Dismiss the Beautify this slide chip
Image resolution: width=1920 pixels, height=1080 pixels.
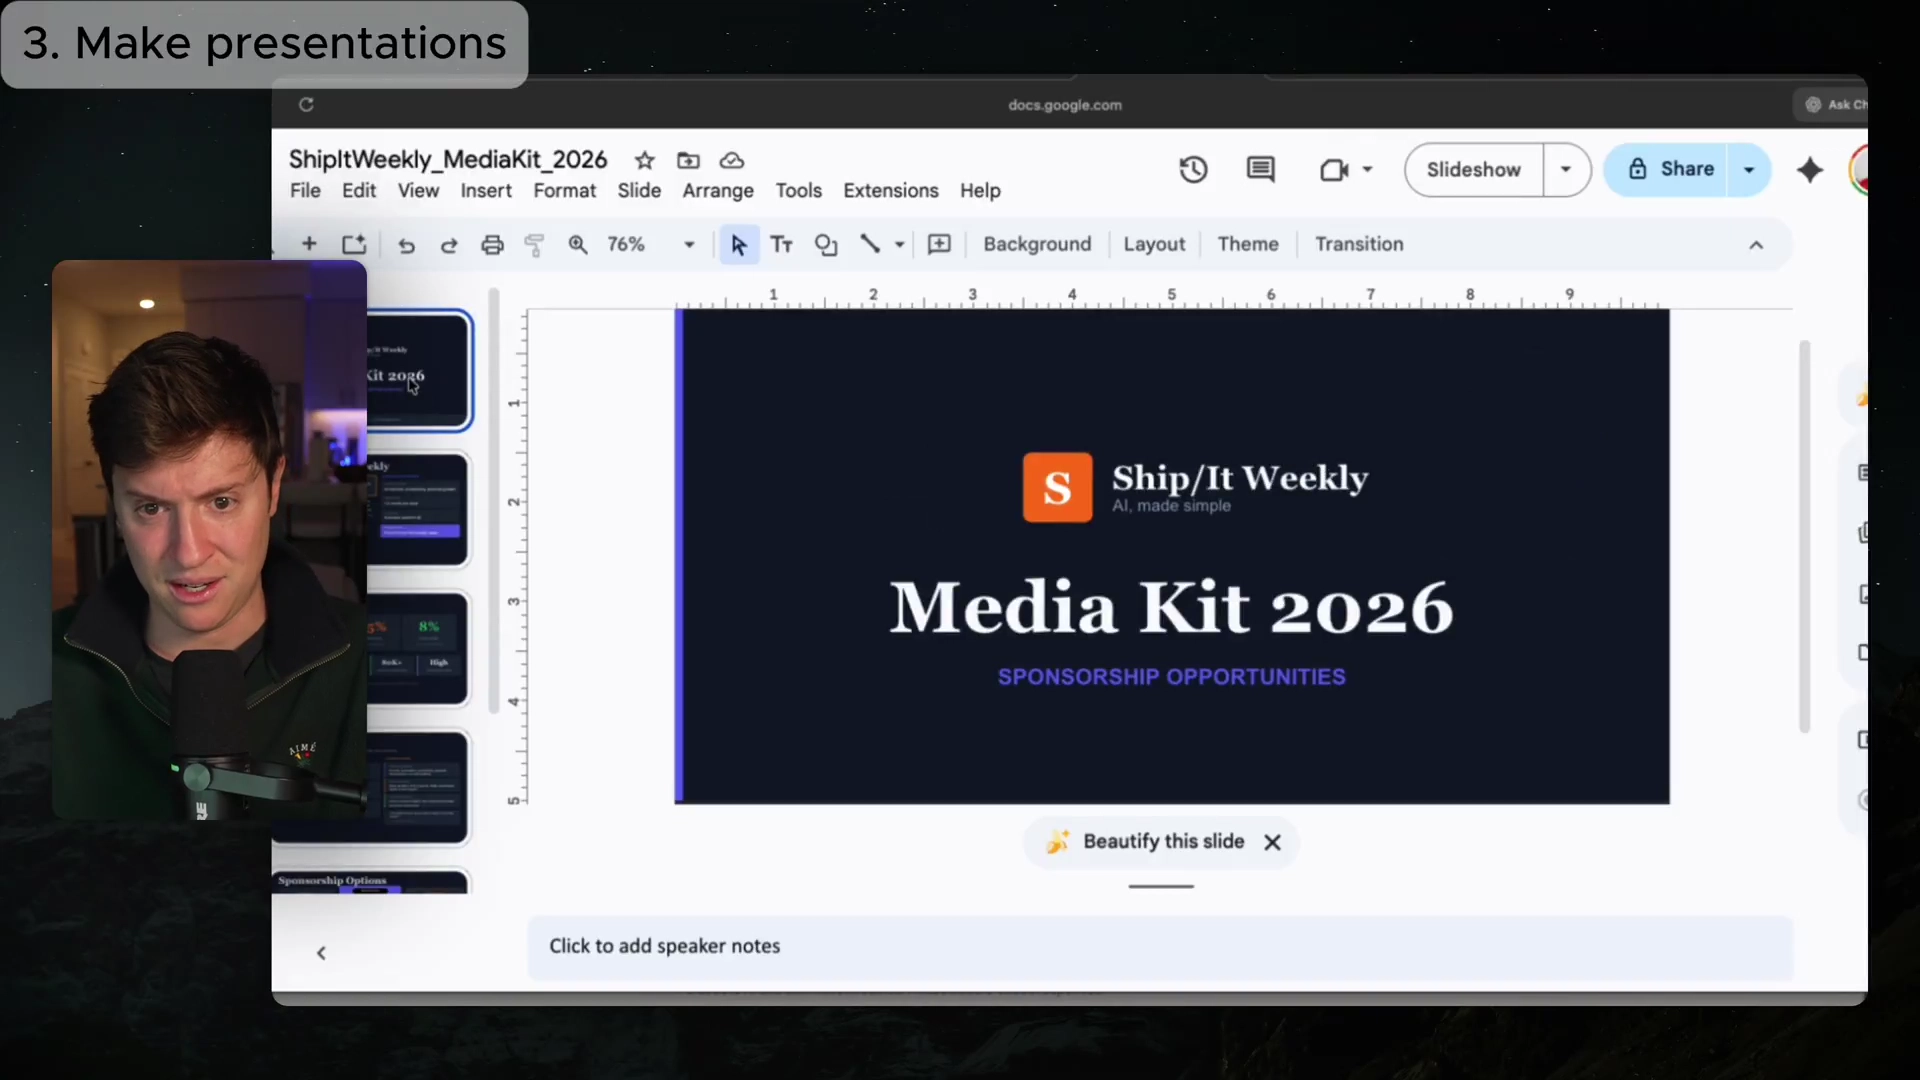(1272, 842)
